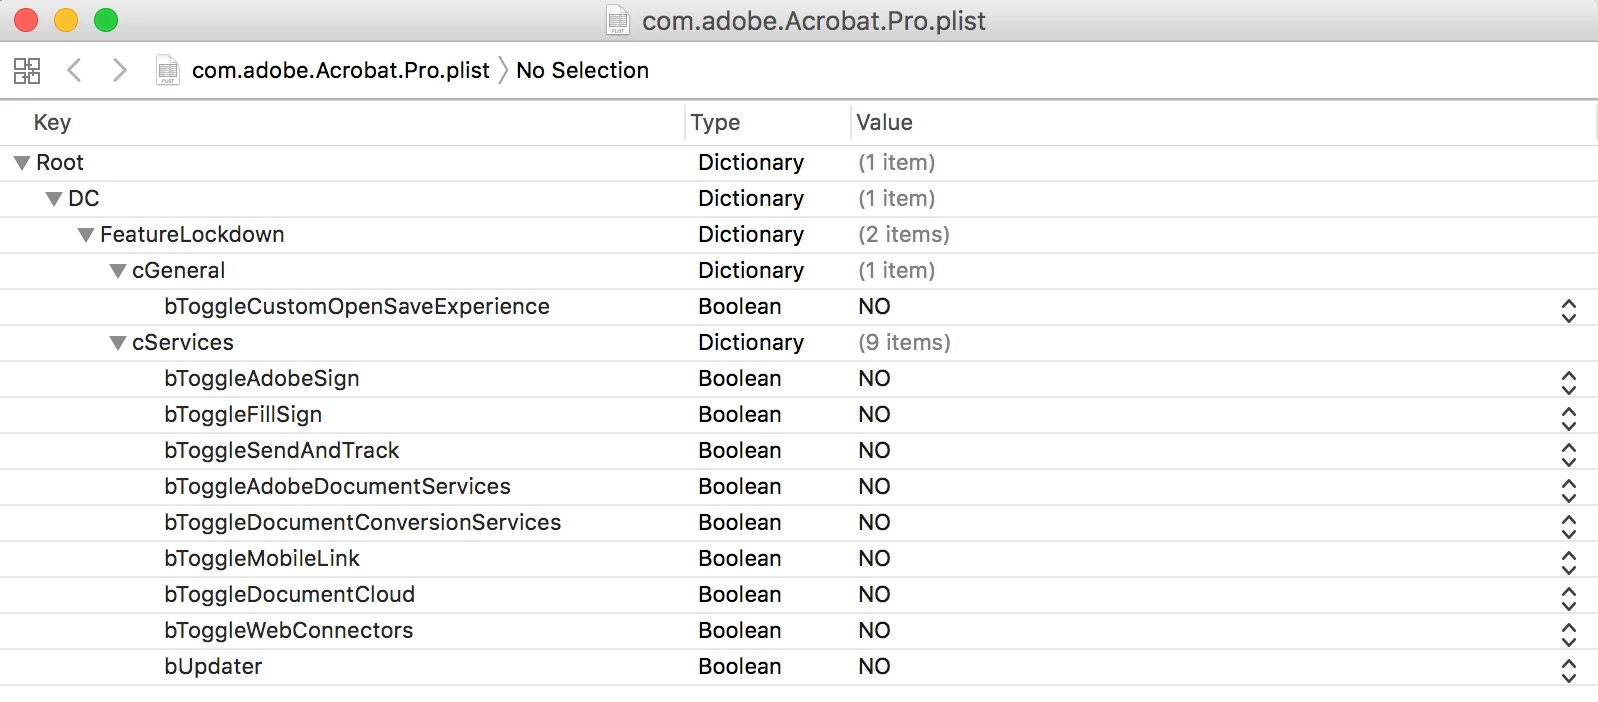
Task: Go back with the left chevron arrow
Action: pyautogui.click(x=74, y=70)
